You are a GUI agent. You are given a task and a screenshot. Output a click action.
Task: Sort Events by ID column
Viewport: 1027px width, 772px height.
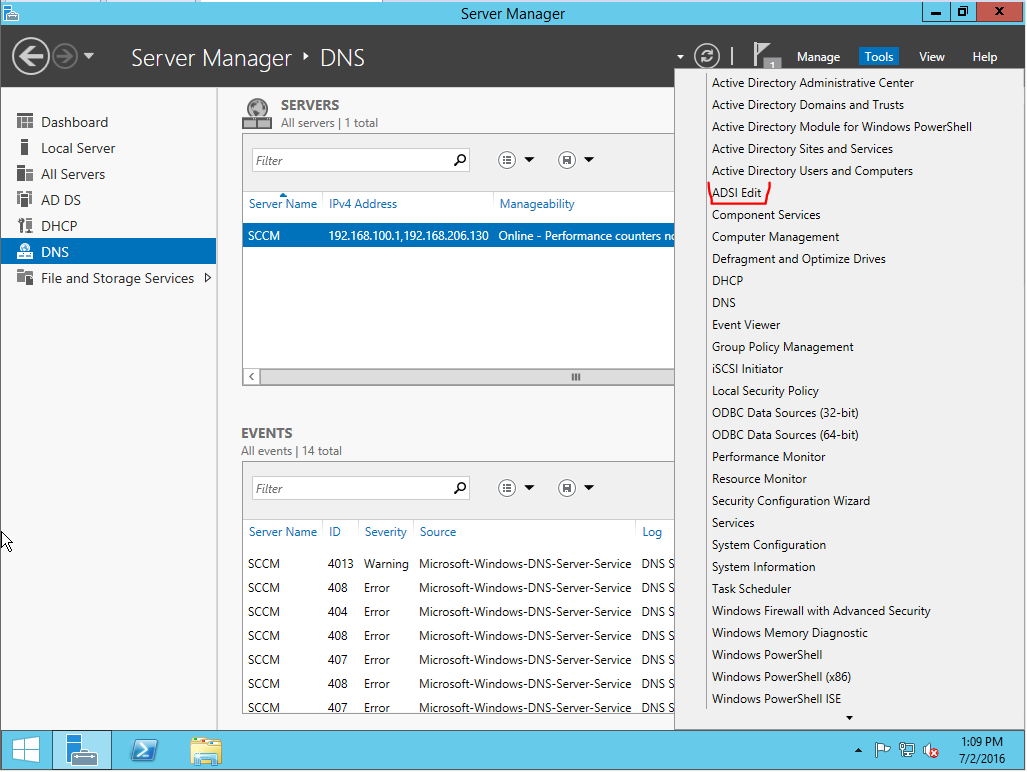335,532
